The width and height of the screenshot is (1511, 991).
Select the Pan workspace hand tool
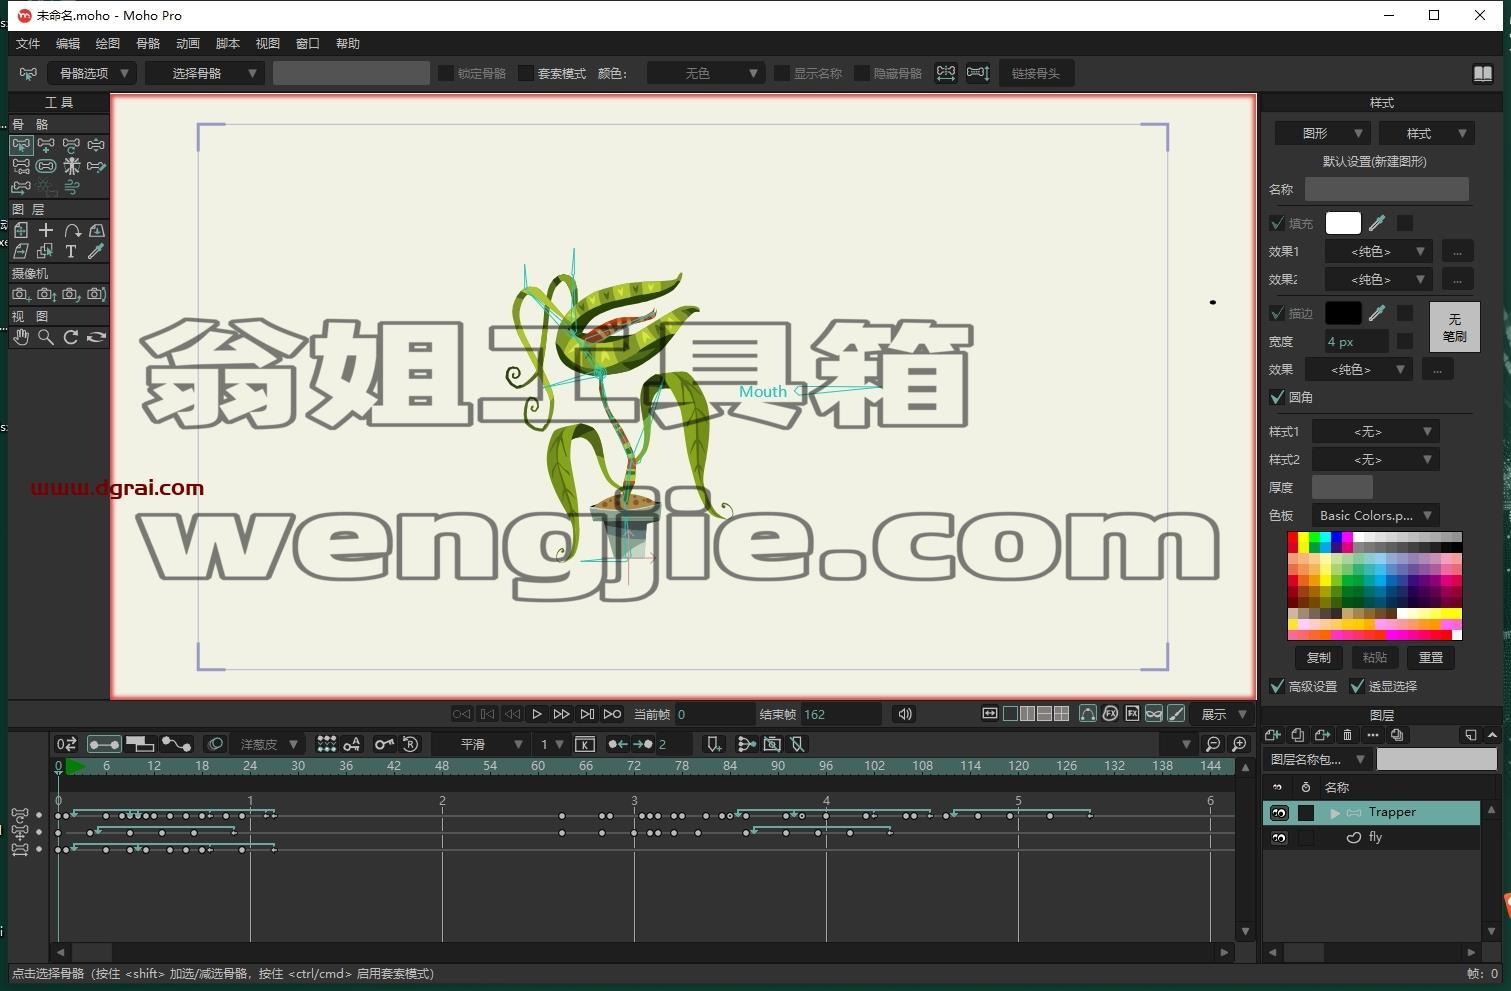pyautogui.click(x=21, y=337)
